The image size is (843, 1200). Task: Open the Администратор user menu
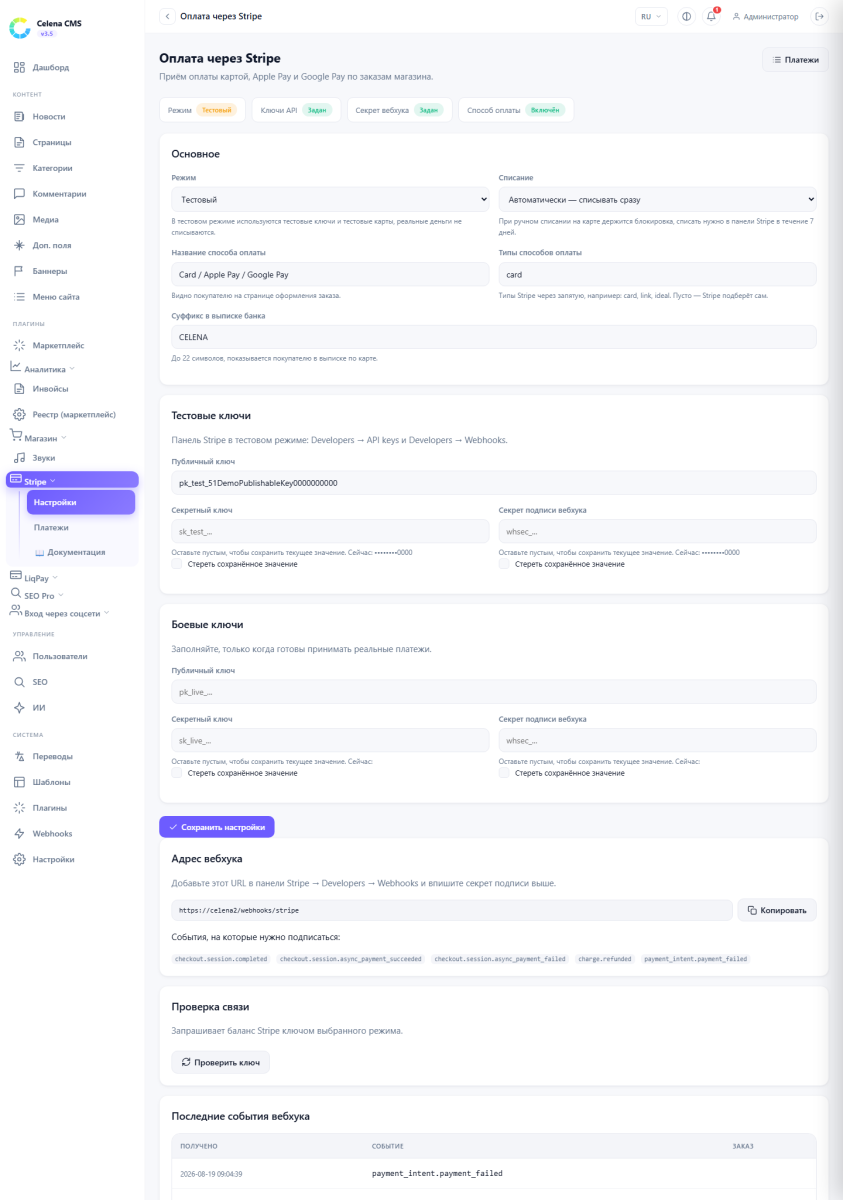766,16
